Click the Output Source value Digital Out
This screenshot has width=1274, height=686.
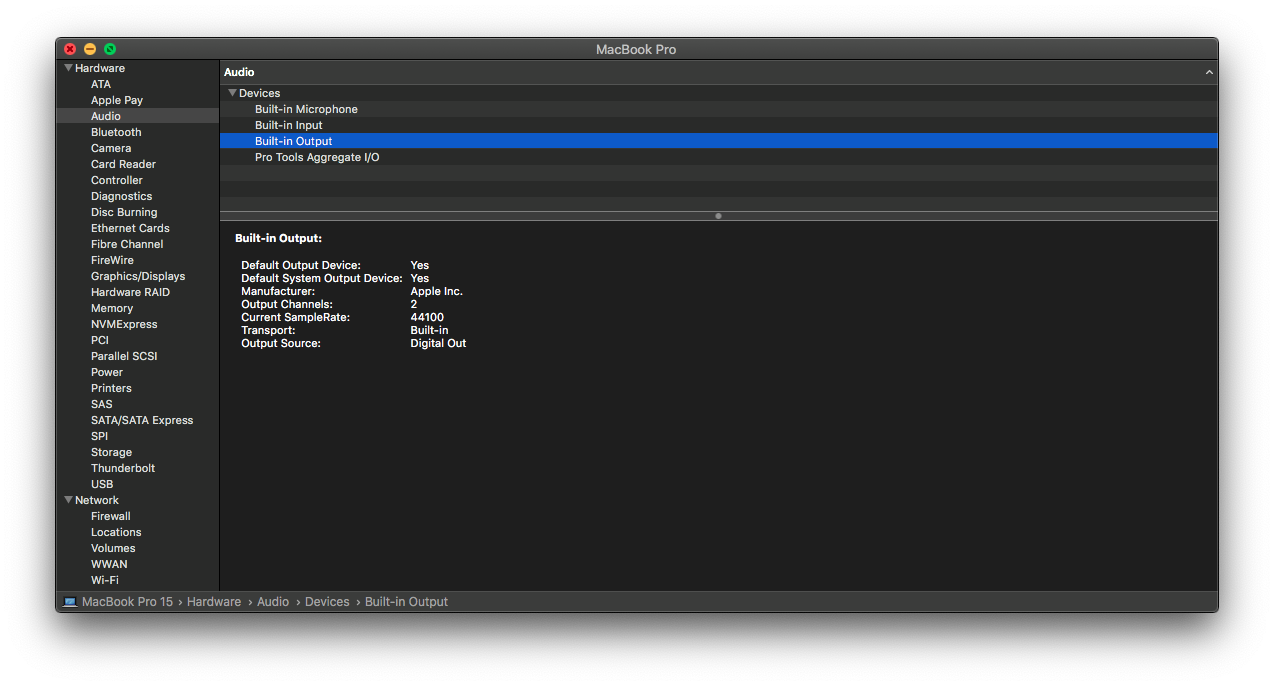438,343
